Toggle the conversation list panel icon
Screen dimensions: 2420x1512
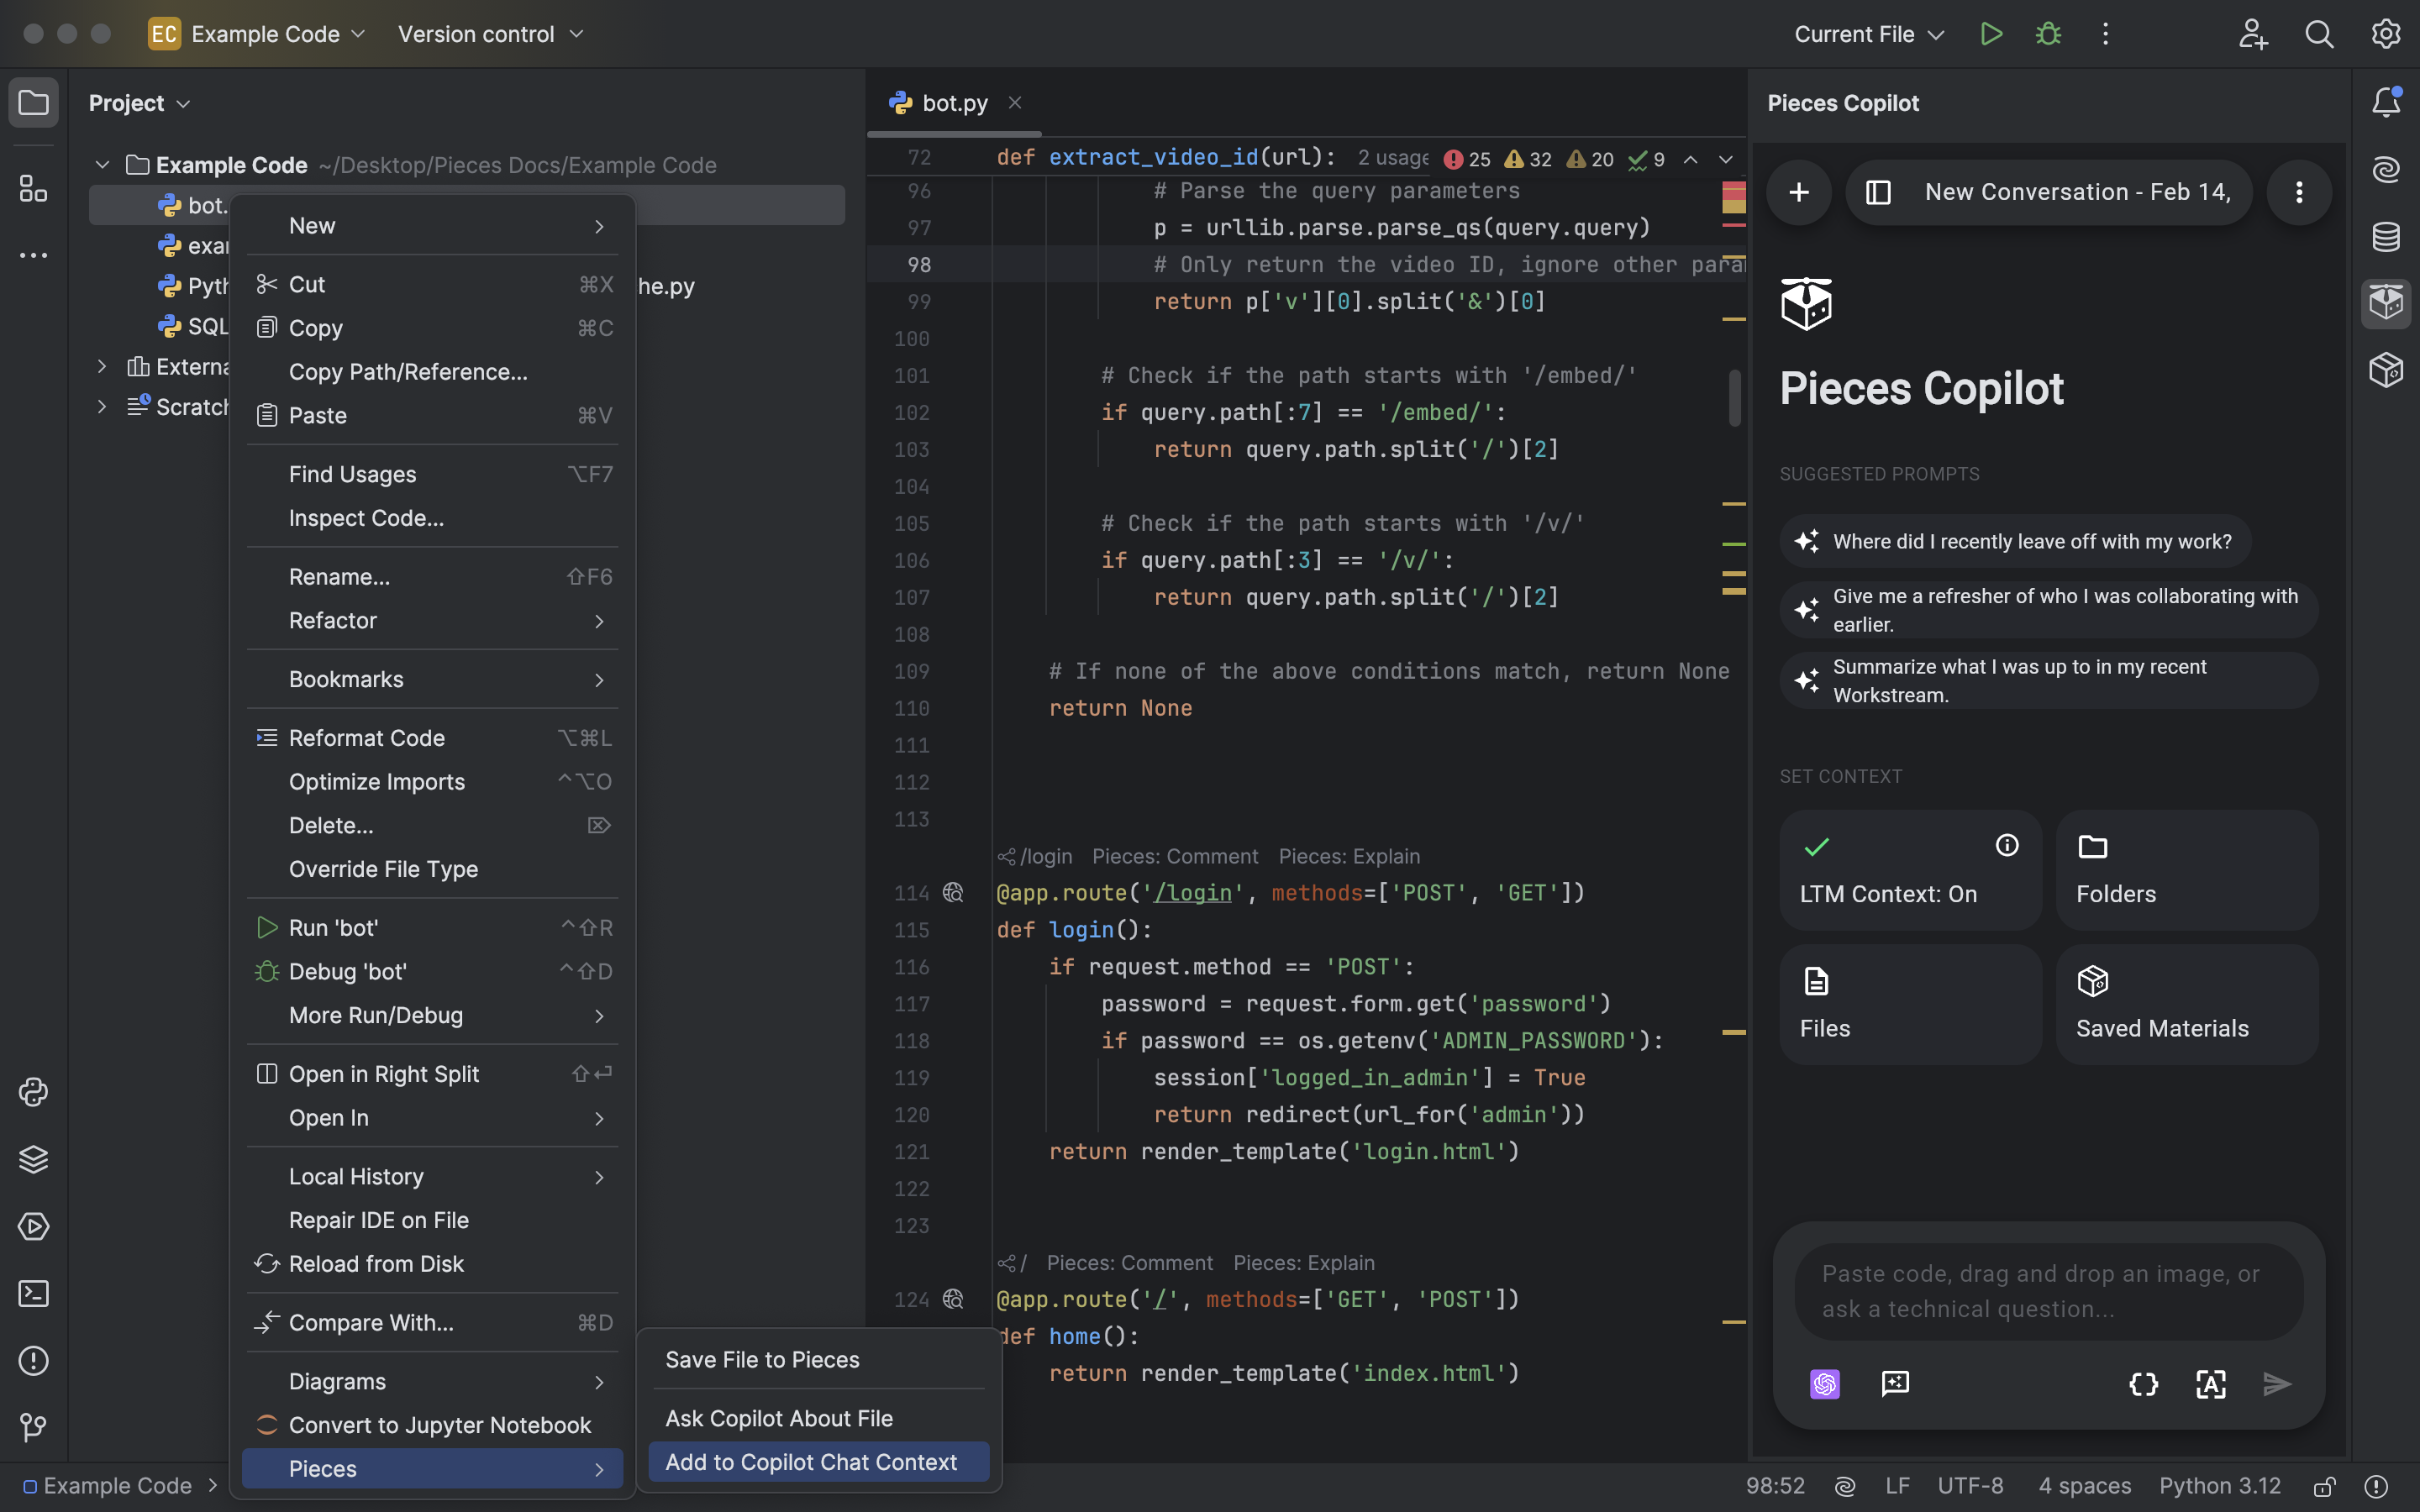1878,192
